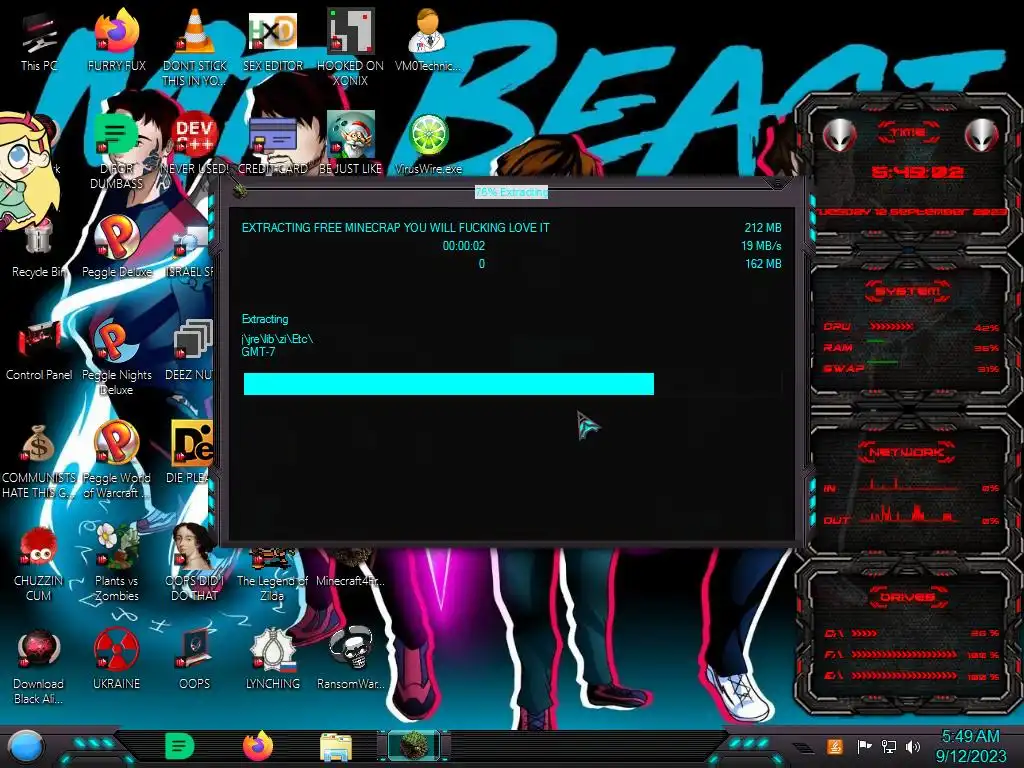Click the volume speaker tray icon

point(913,746)
